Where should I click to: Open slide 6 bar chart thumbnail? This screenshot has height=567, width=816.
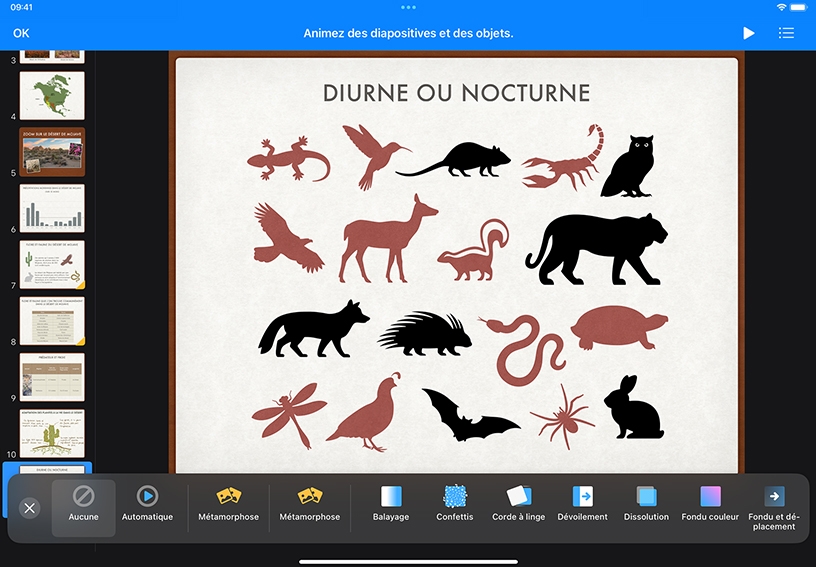point(52,208)
